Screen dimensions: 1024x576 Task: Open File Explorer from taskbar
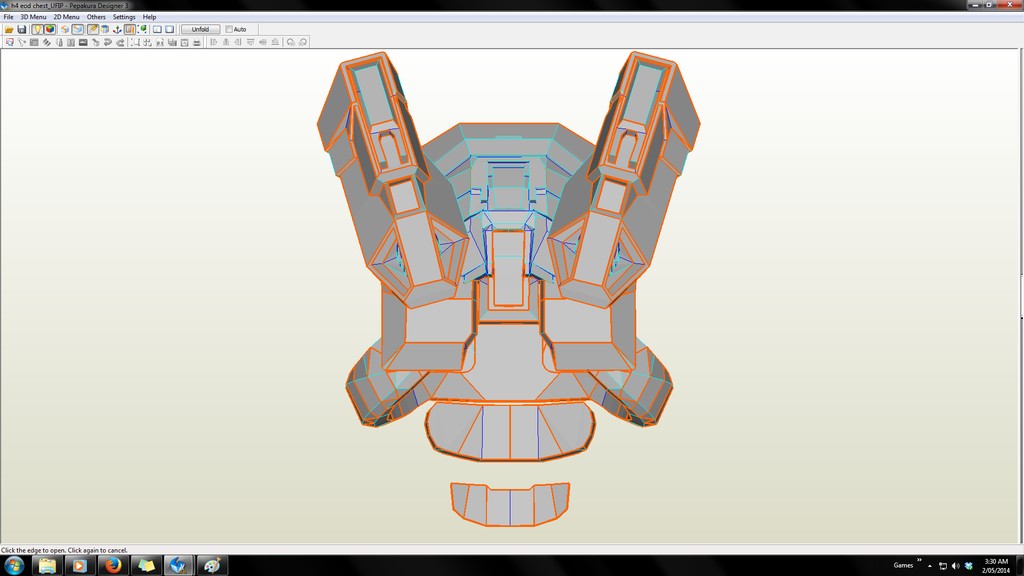(x=47, y=566)
